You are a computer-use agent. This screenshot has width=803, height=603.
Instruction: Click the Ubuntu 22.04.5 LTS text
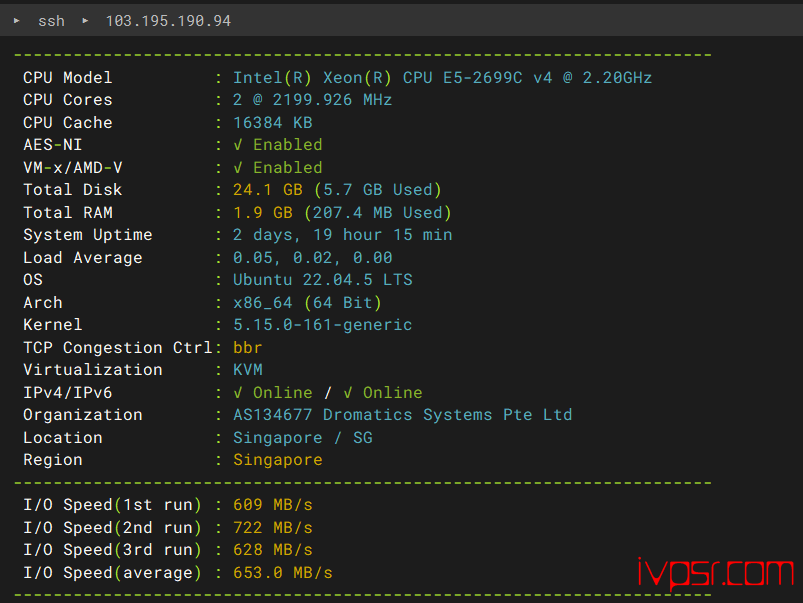coord(323,280)
